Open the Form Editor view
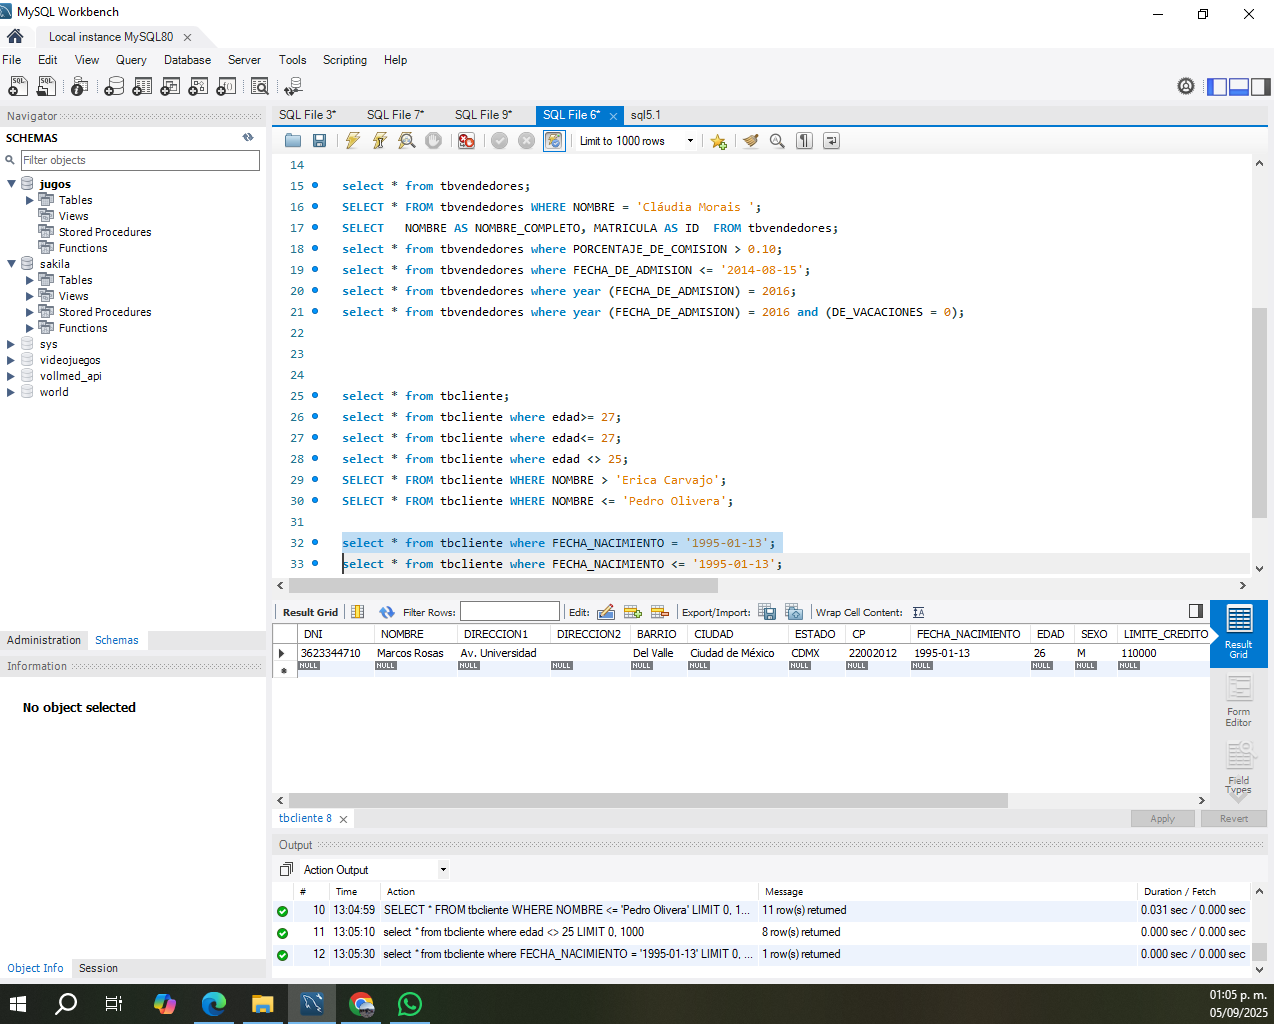Viewport: 1274px width, 1024px height. (x=1239, y=700)
